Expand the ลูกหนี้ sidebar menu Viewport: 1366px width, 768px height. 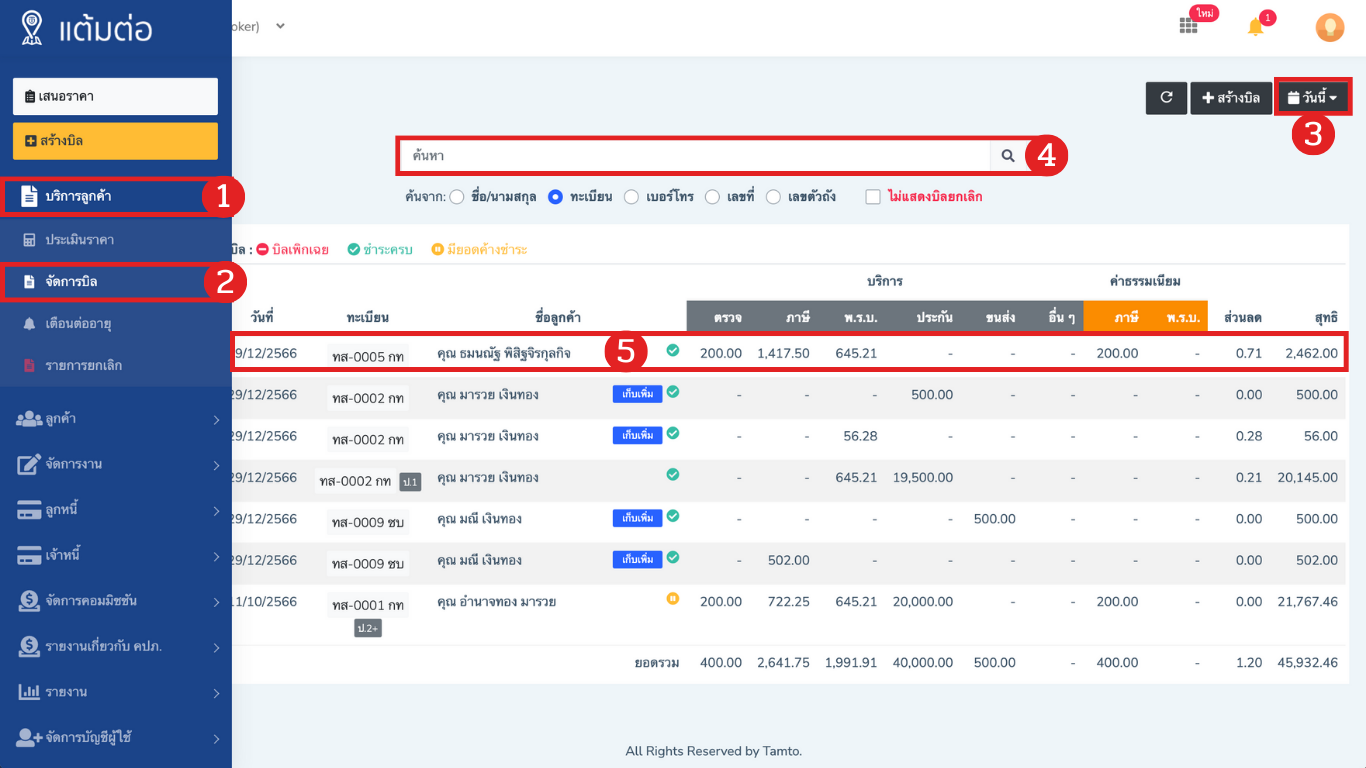(x=216, y=511)
